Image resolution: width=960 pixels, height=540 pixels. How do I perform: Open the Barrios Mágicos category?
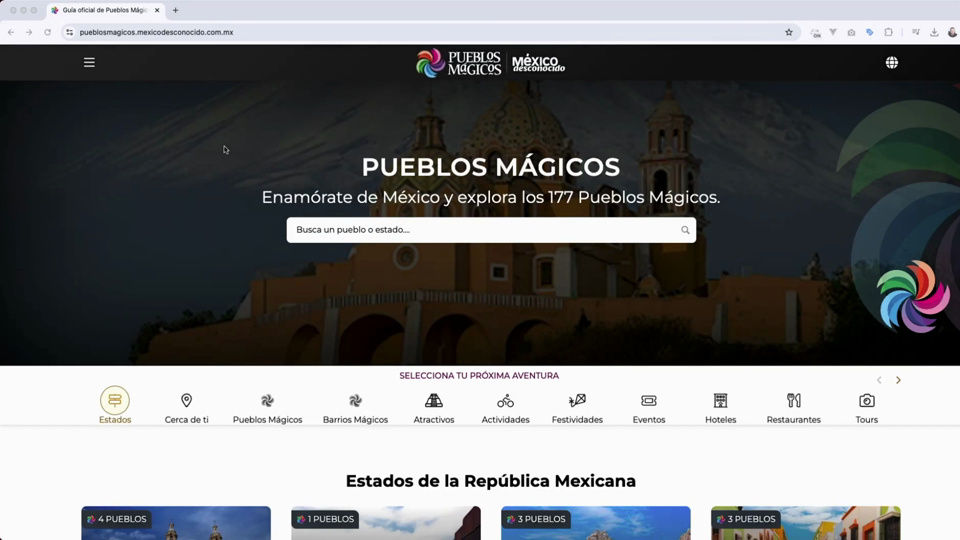coord(355,407)
